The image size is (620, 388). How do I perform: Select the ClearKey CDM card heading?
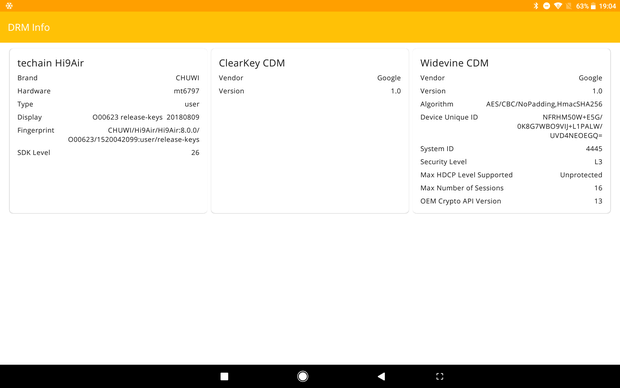click(251, 63)
